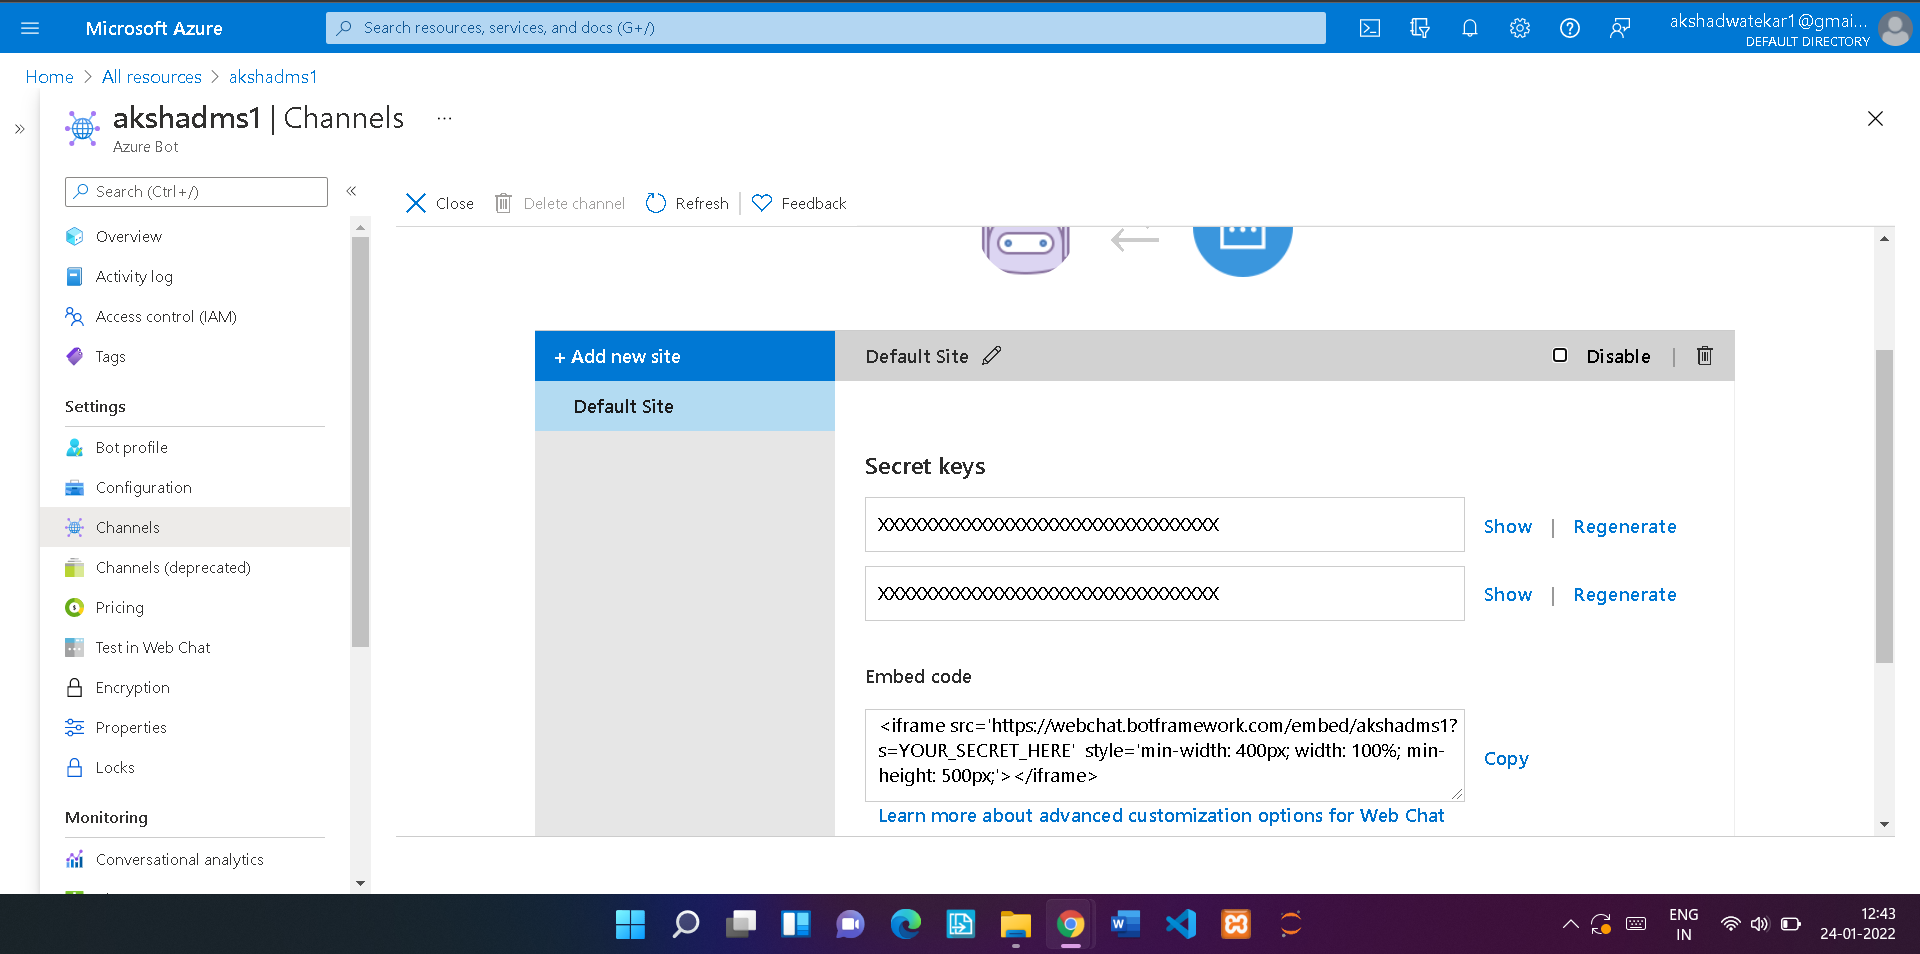Screen dimensions: 1920x954
Task: Click the pencil icon to rename Default Site
Action: (992, 356)
